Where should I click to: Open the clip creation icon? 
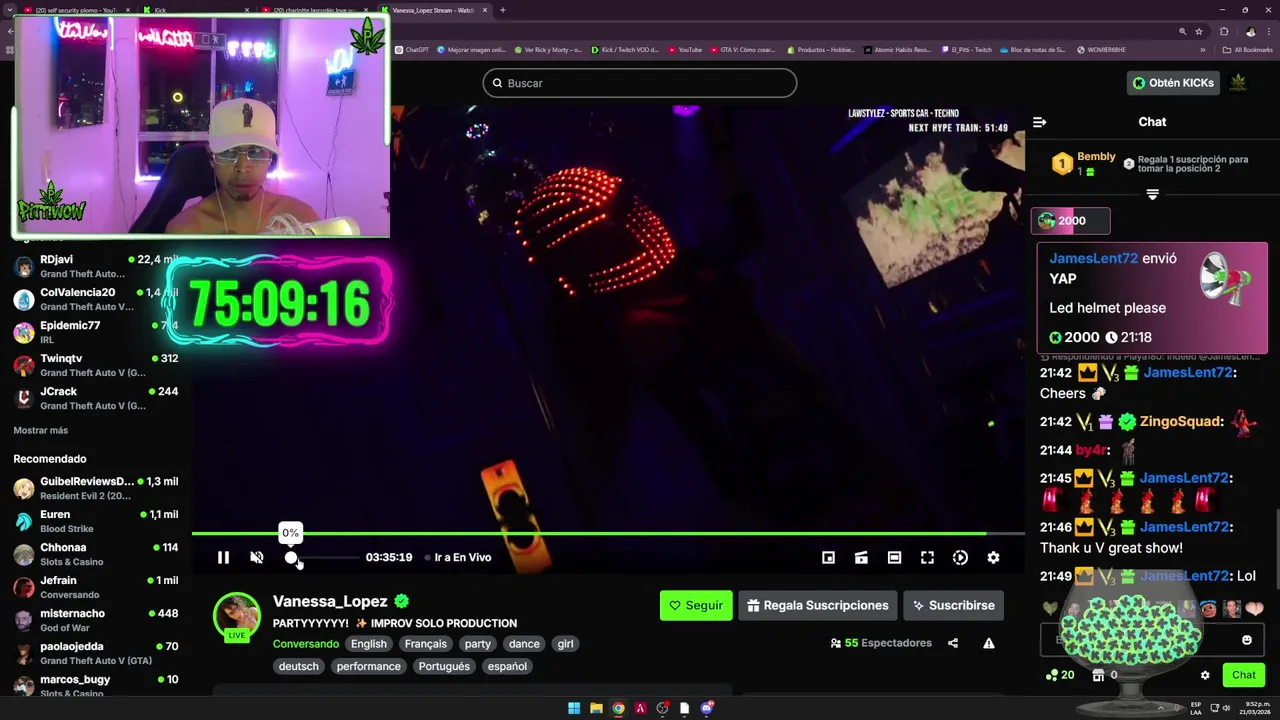(861, 558)
